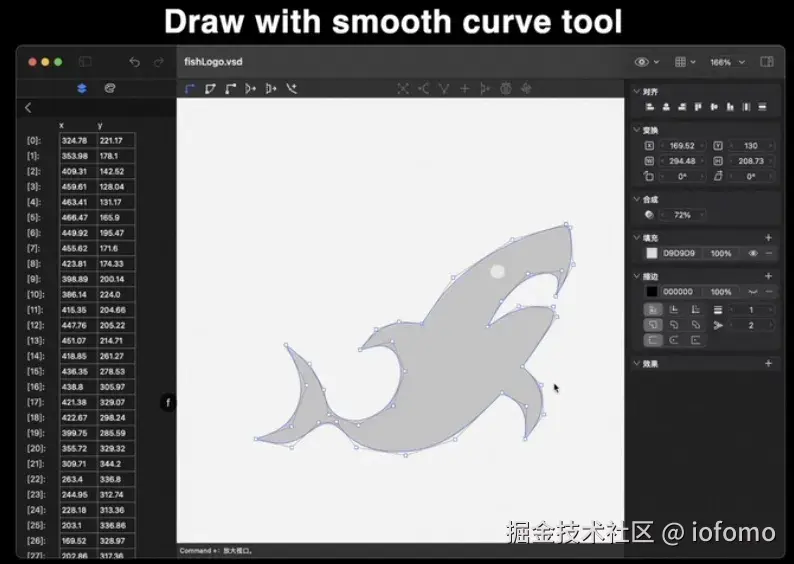Click the dimmed round bug-shaped toolbar icon

click(x=505, y=89)
